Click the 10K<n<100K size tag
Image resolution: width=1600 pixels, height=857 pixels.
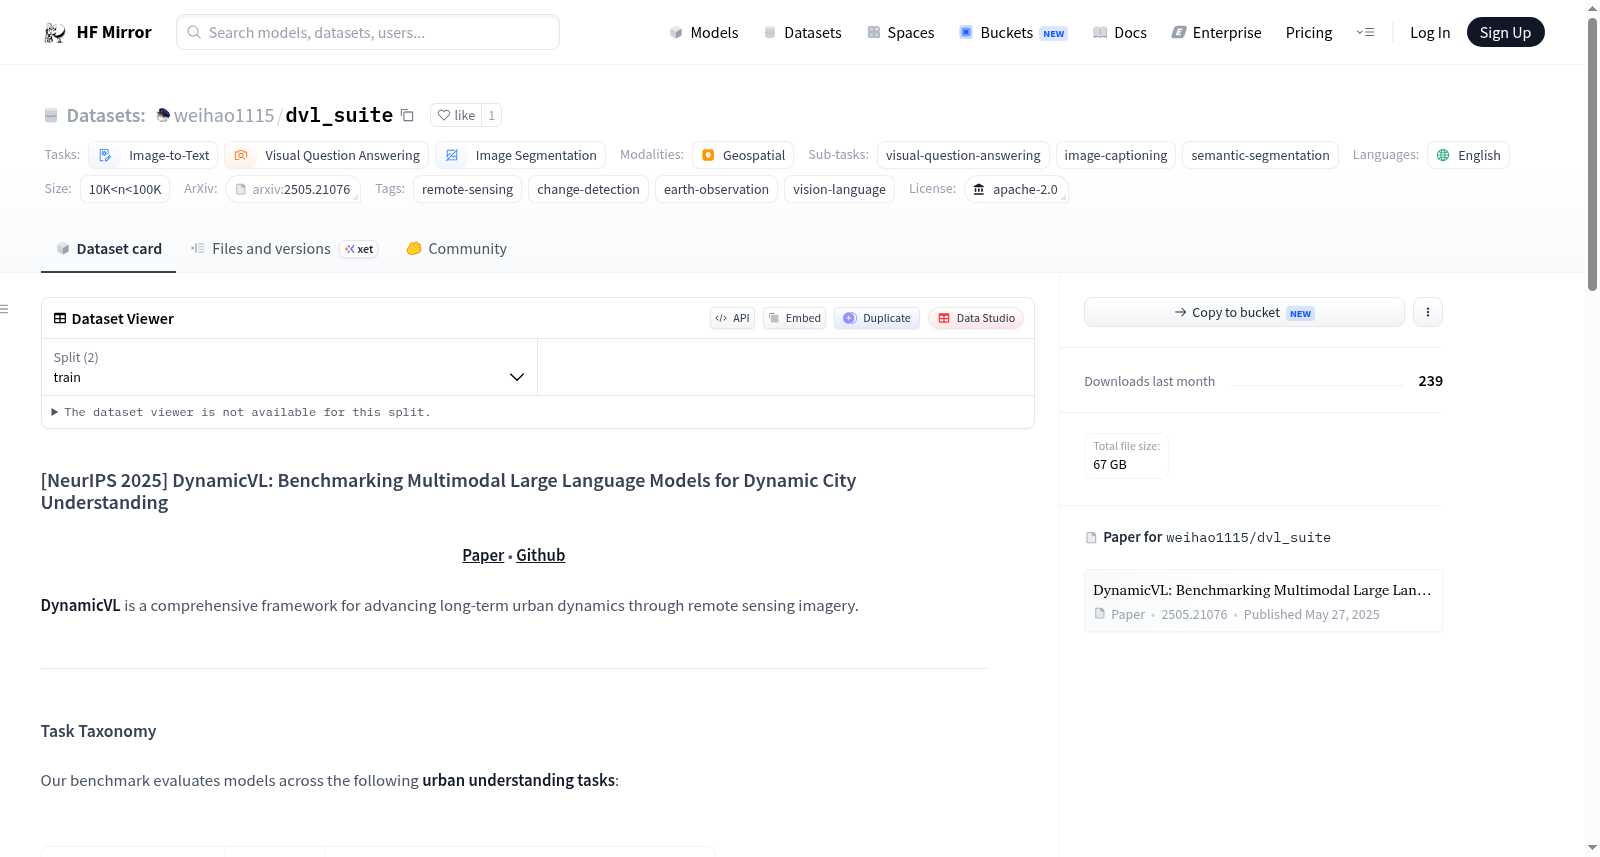[125, 189]
